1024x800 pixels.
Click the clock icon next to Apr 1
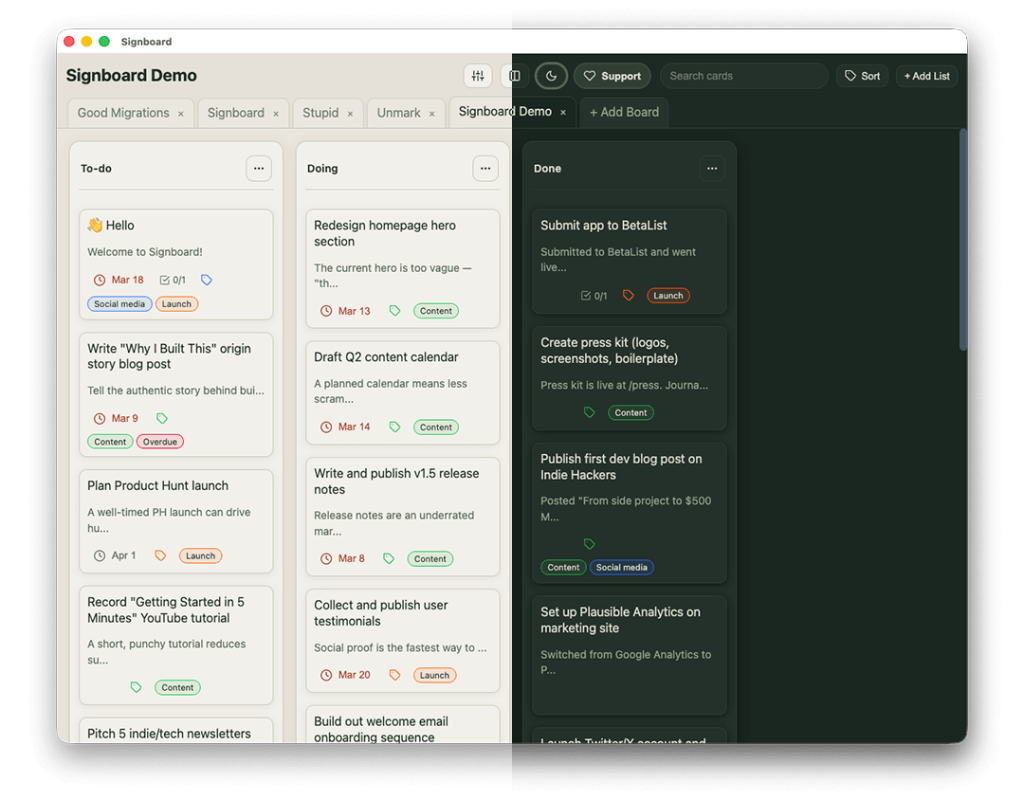(99, 556)
